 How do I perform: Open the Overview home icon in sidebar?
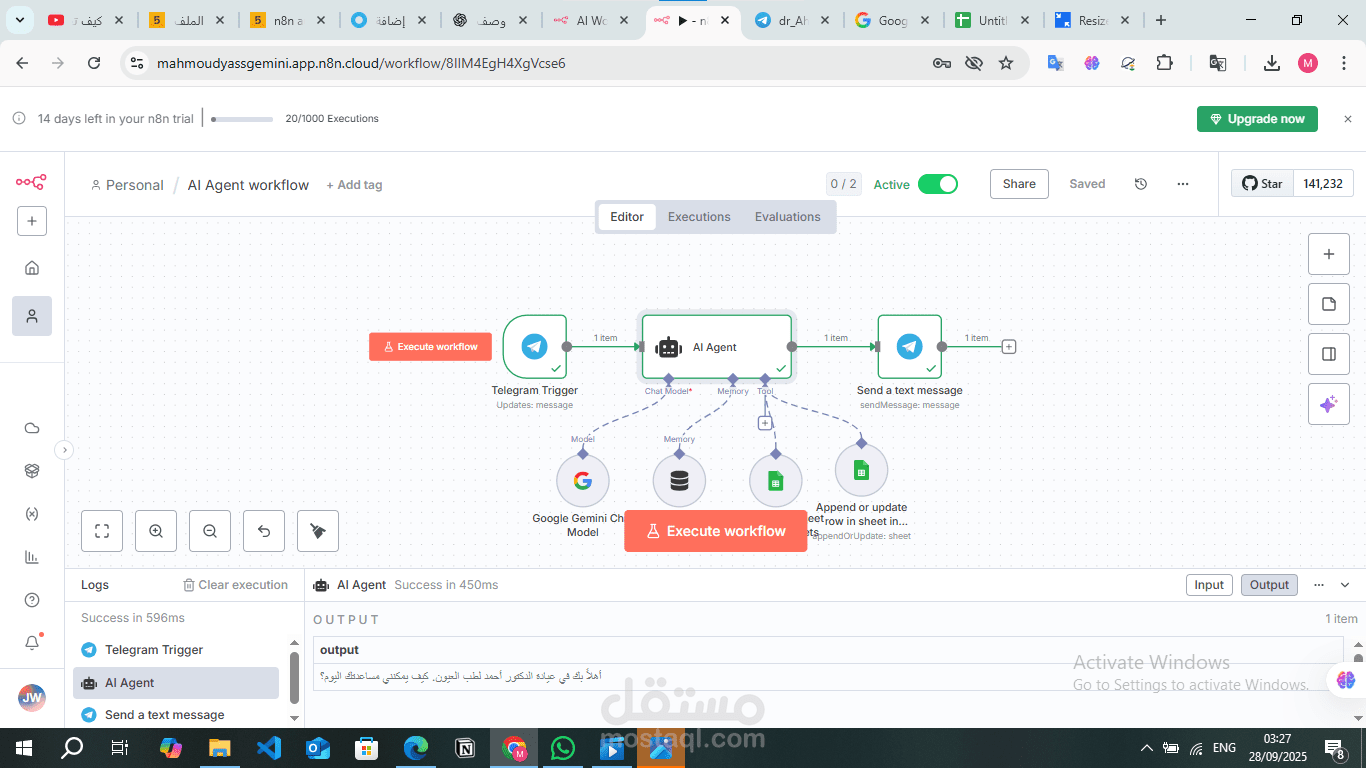[x=32, y=268]
